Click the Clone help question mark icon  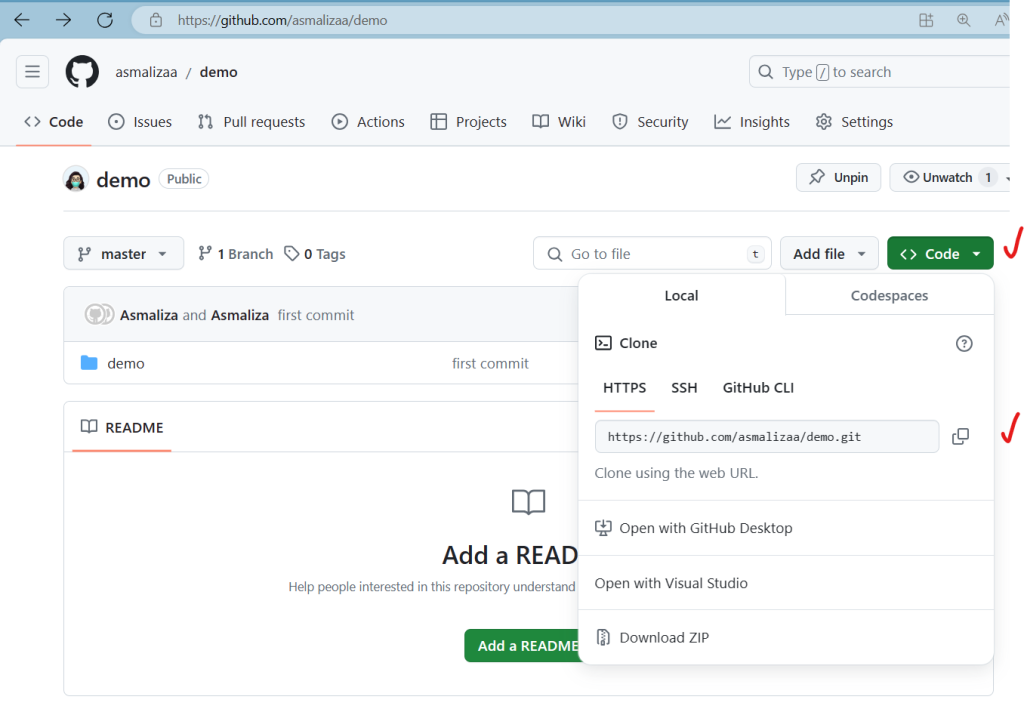[x=964, y=343]
